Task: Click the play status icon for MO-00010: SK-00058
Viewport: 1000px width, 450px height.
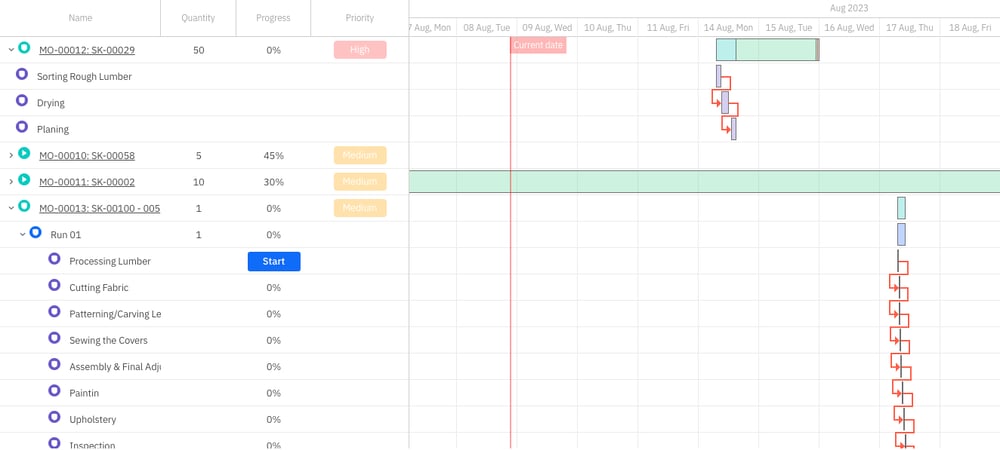Action: point(24,154)
